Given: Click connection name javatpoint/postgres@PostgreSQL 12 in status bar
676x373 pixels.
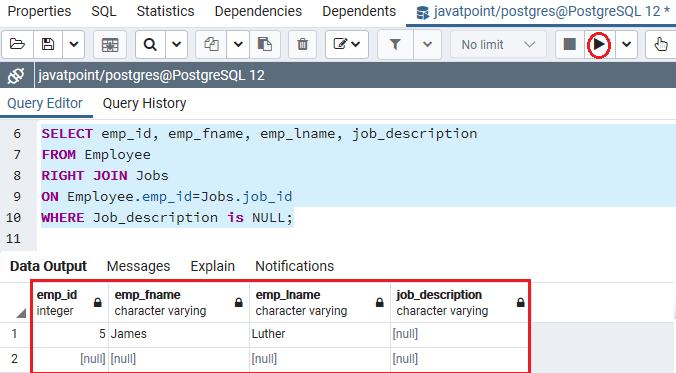Looking at the screenshot, I should point(151,76).
